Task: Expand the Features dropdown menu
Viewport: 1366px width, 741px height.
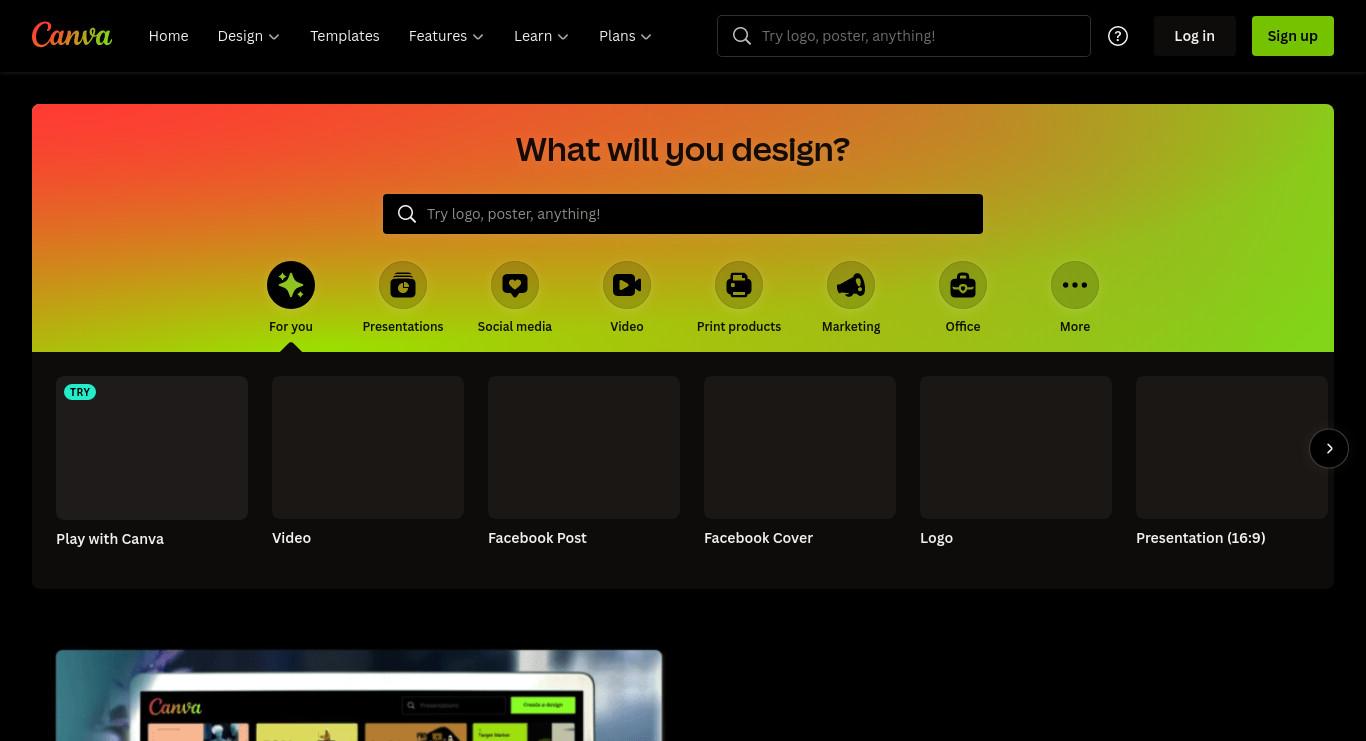Action: [446, 36]
